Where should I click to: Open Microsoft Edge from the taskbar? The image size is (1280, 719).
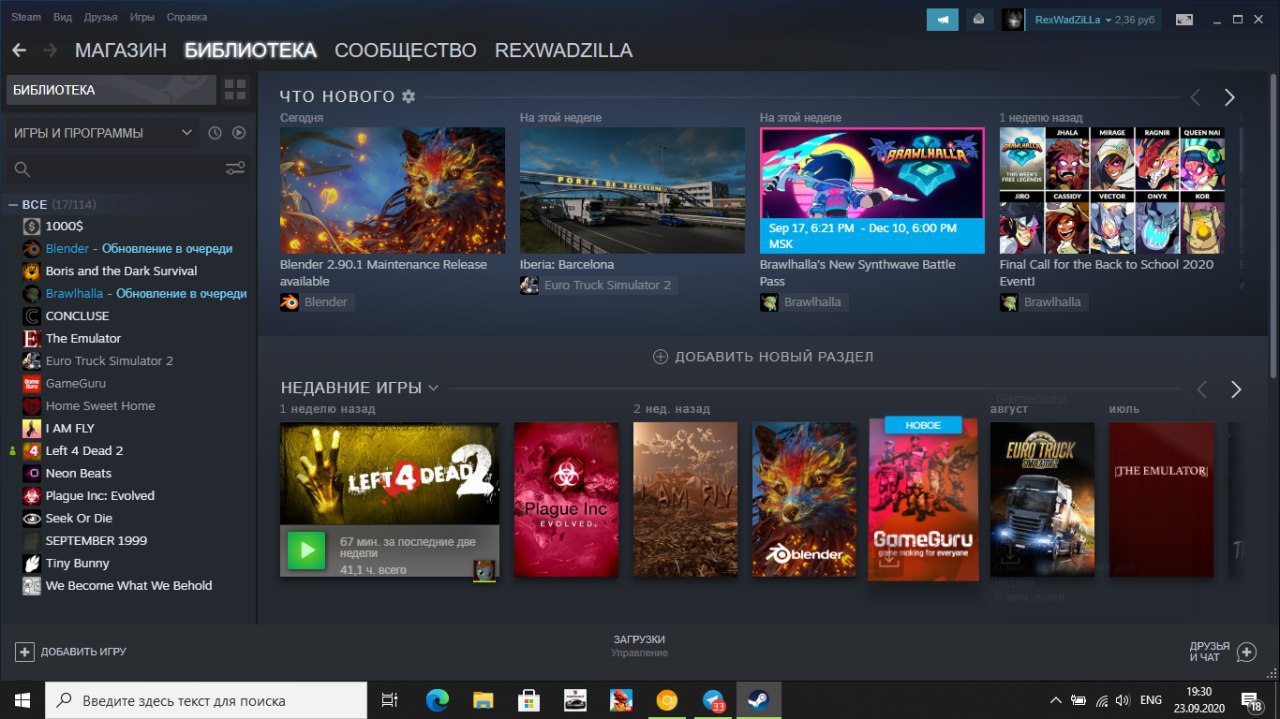pyautogui.click(x=437, y=700)
